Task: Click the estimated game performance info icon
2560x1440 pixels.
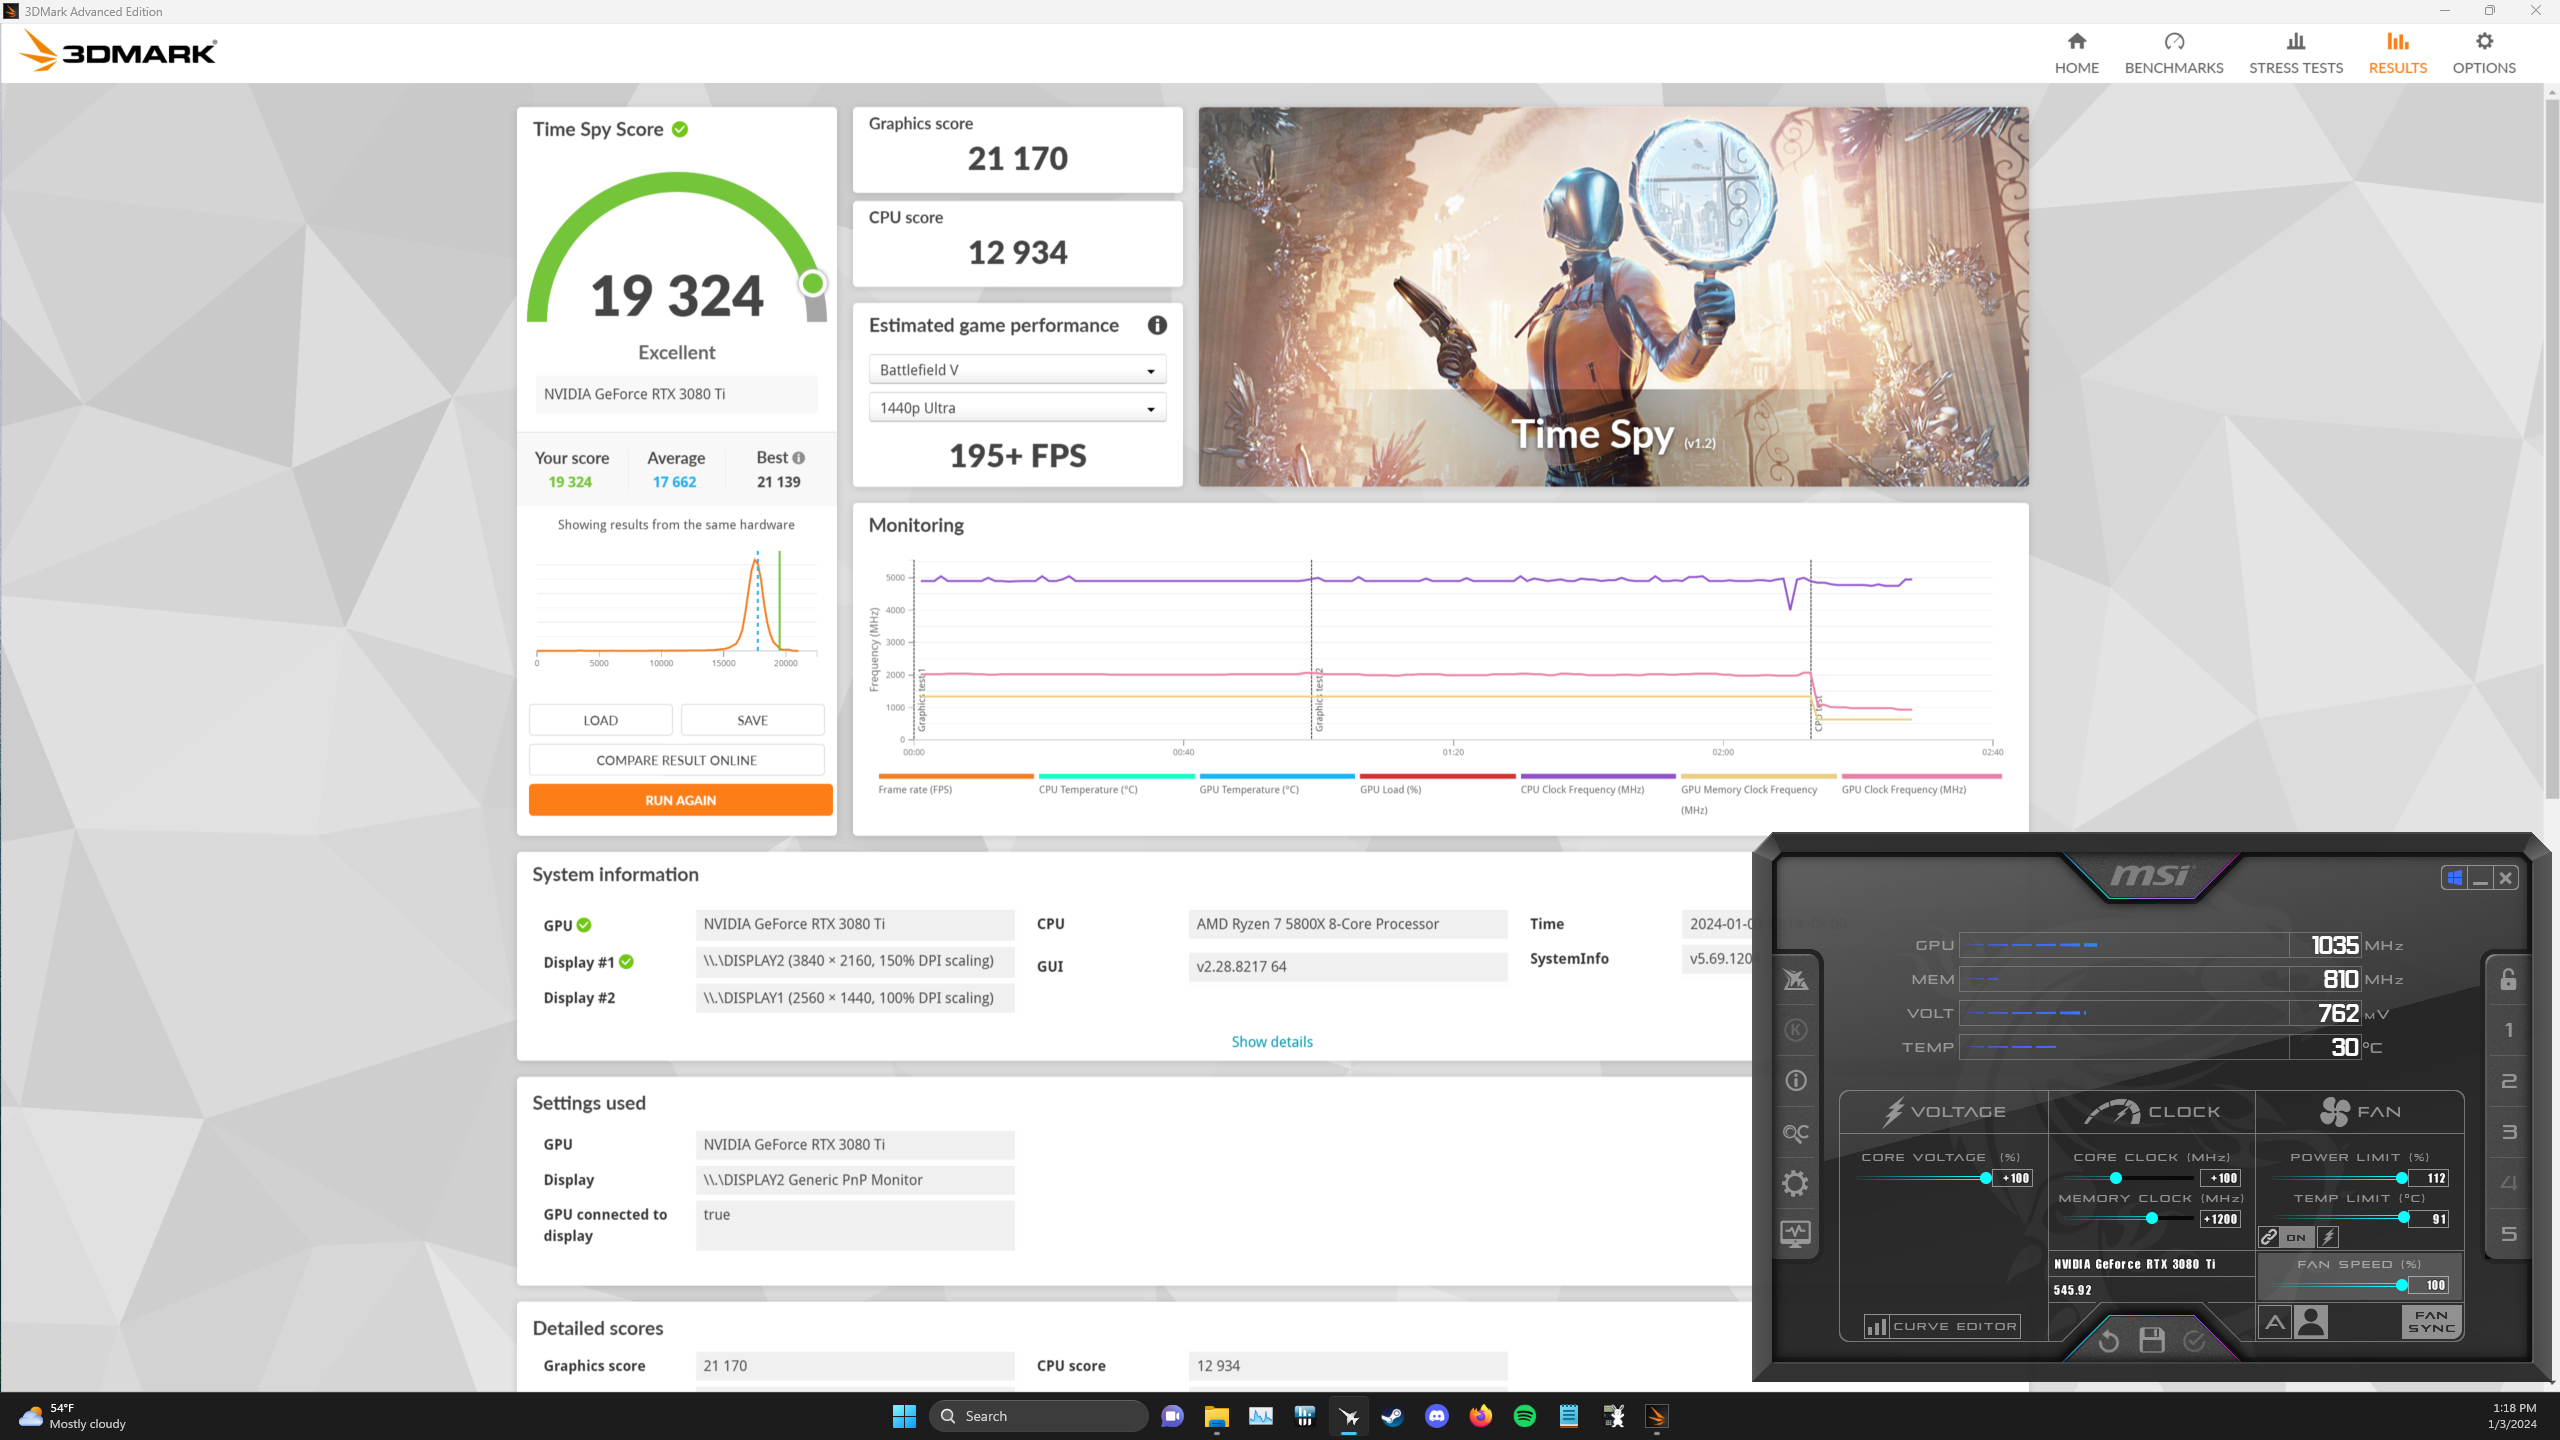Action: (1157, 325)
